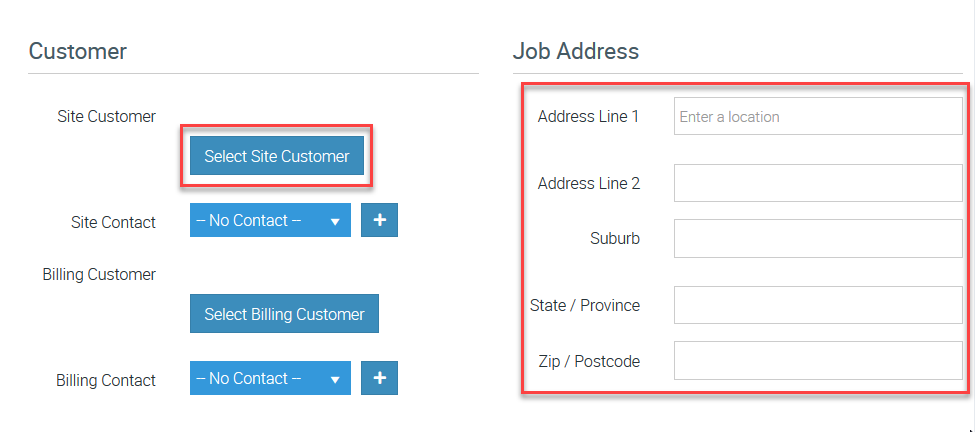Click the Address Line 1 label
The height and width of the screenshot is (432, 975).
(x=588, y=116)
